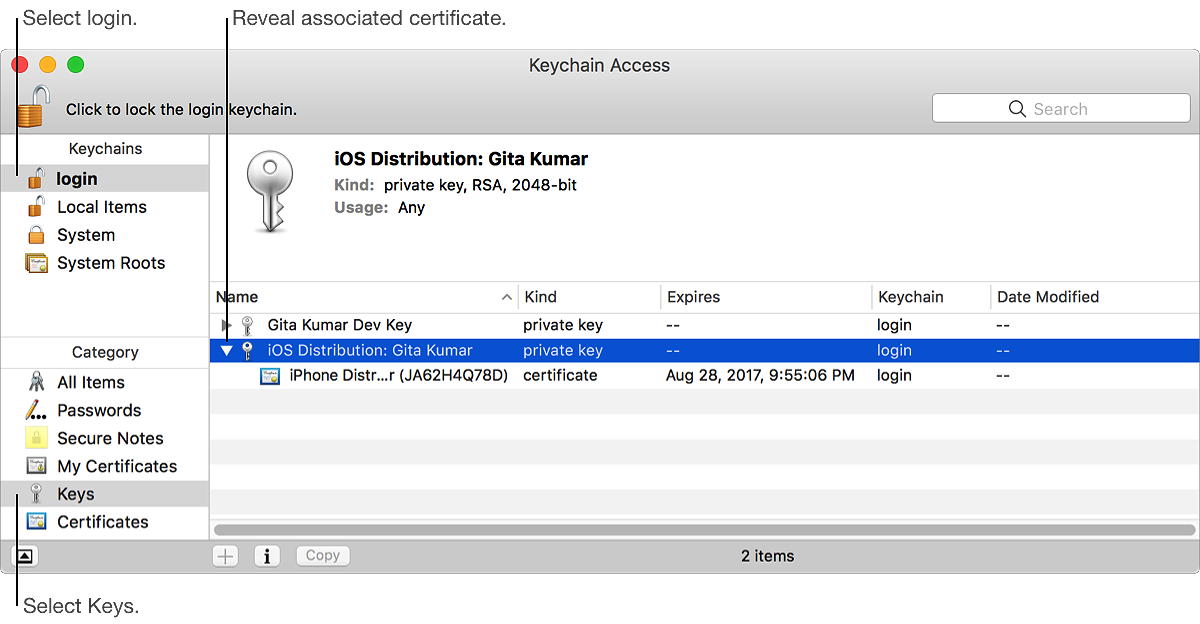Select the Local Items keychain padlock icon

tap(36, 207)
